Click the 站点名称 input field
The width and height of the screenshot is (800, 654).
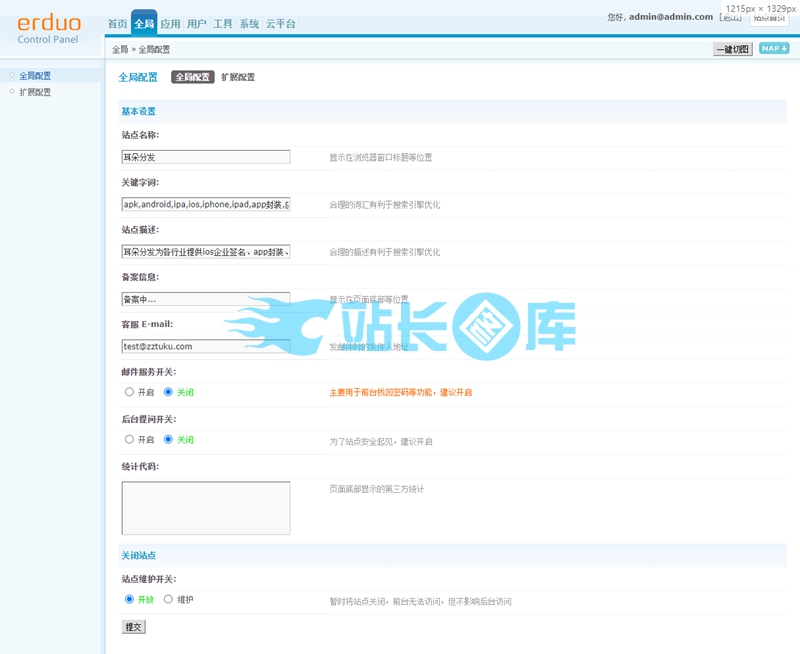[x=206, y=157]
